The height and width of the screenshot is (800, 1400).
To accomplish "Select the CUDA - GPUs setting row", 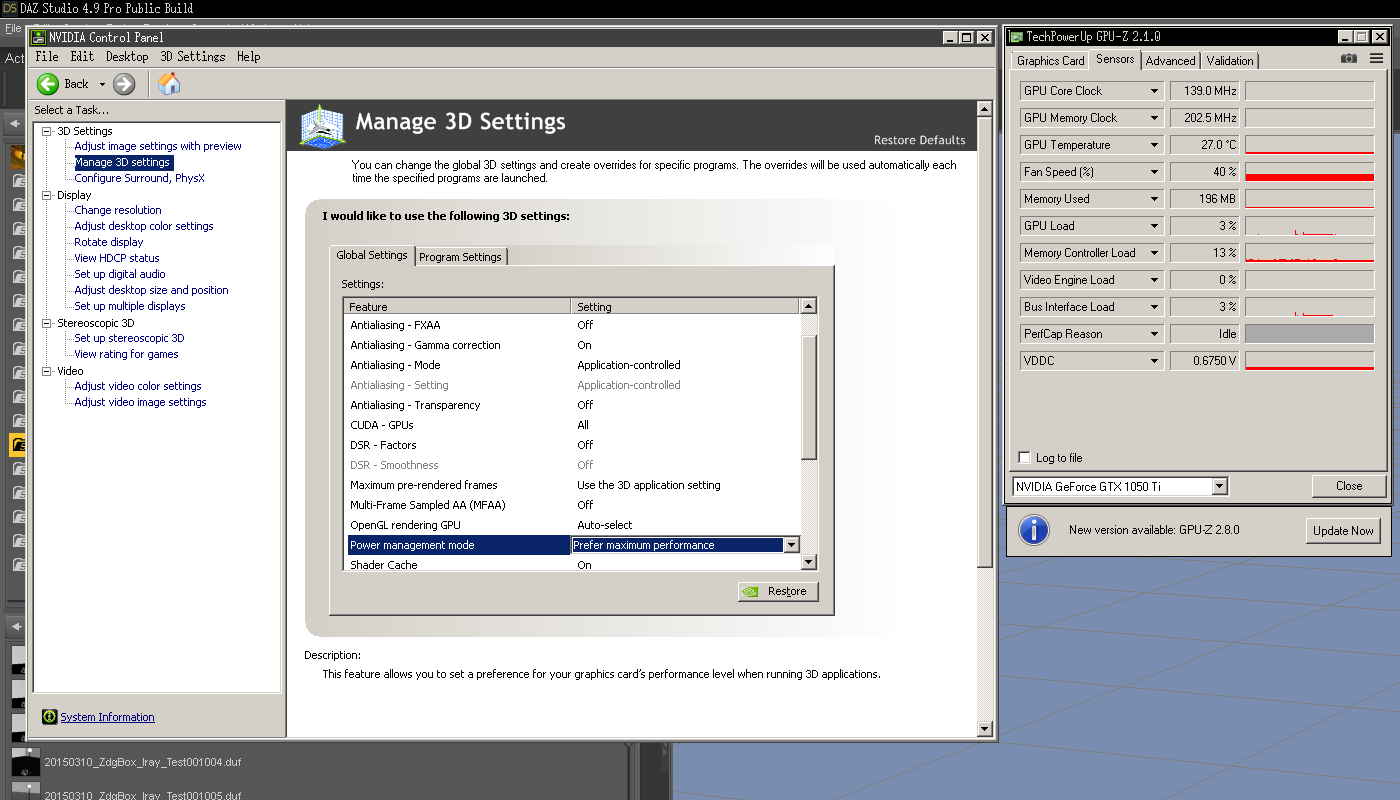I will coord(573,425).
